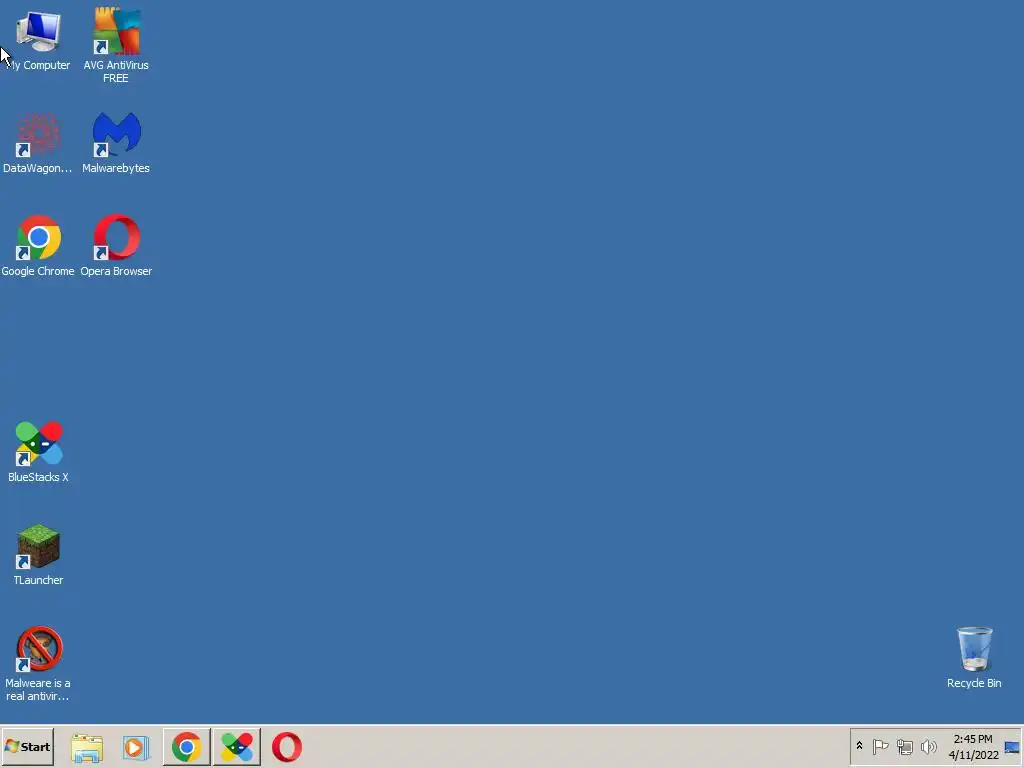The height and width of the screenshot is (768, 1024).
Task: Open the Start menu
Action: tap(27, 747)
